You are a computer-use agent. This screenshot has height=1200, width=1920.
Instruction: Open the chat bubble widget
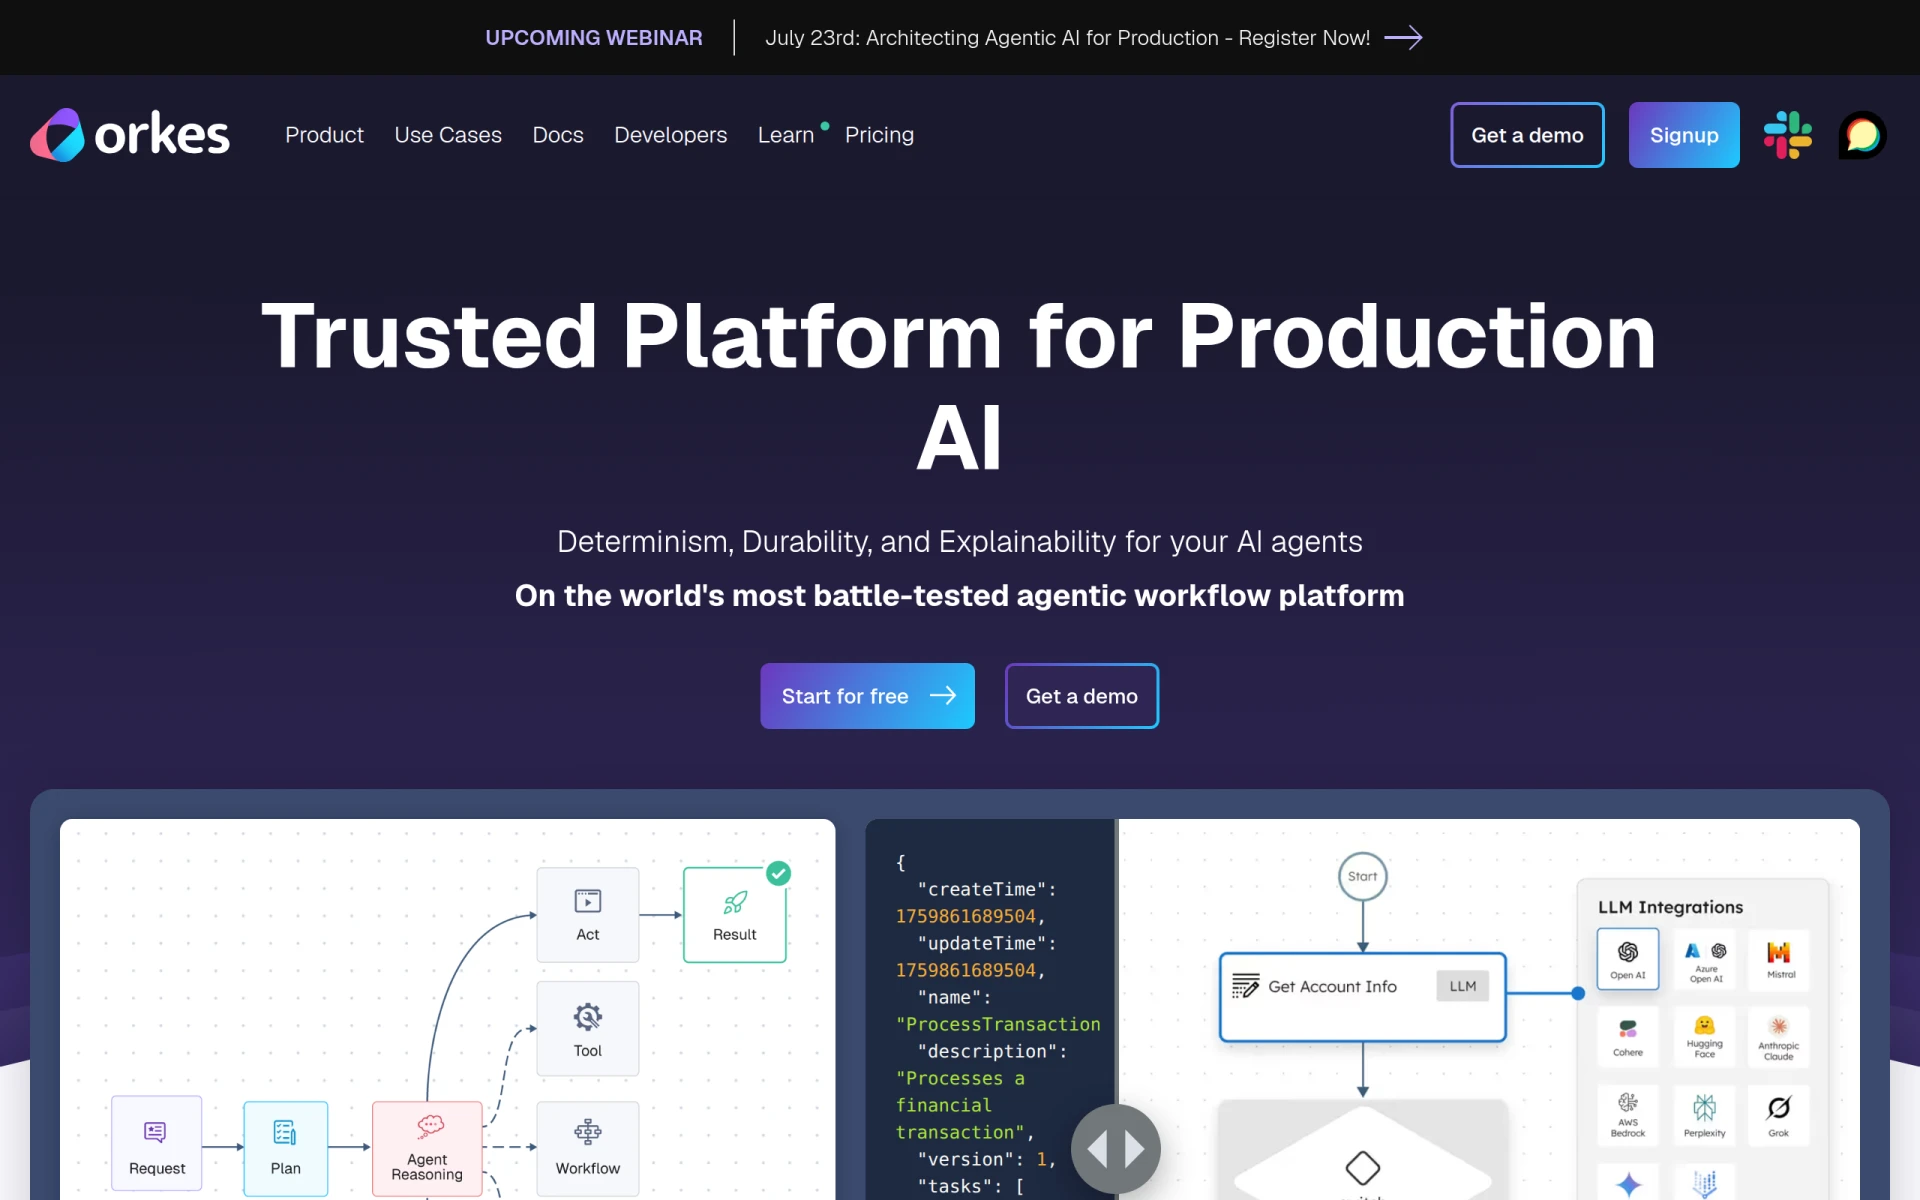click(x=1862, y=135)
